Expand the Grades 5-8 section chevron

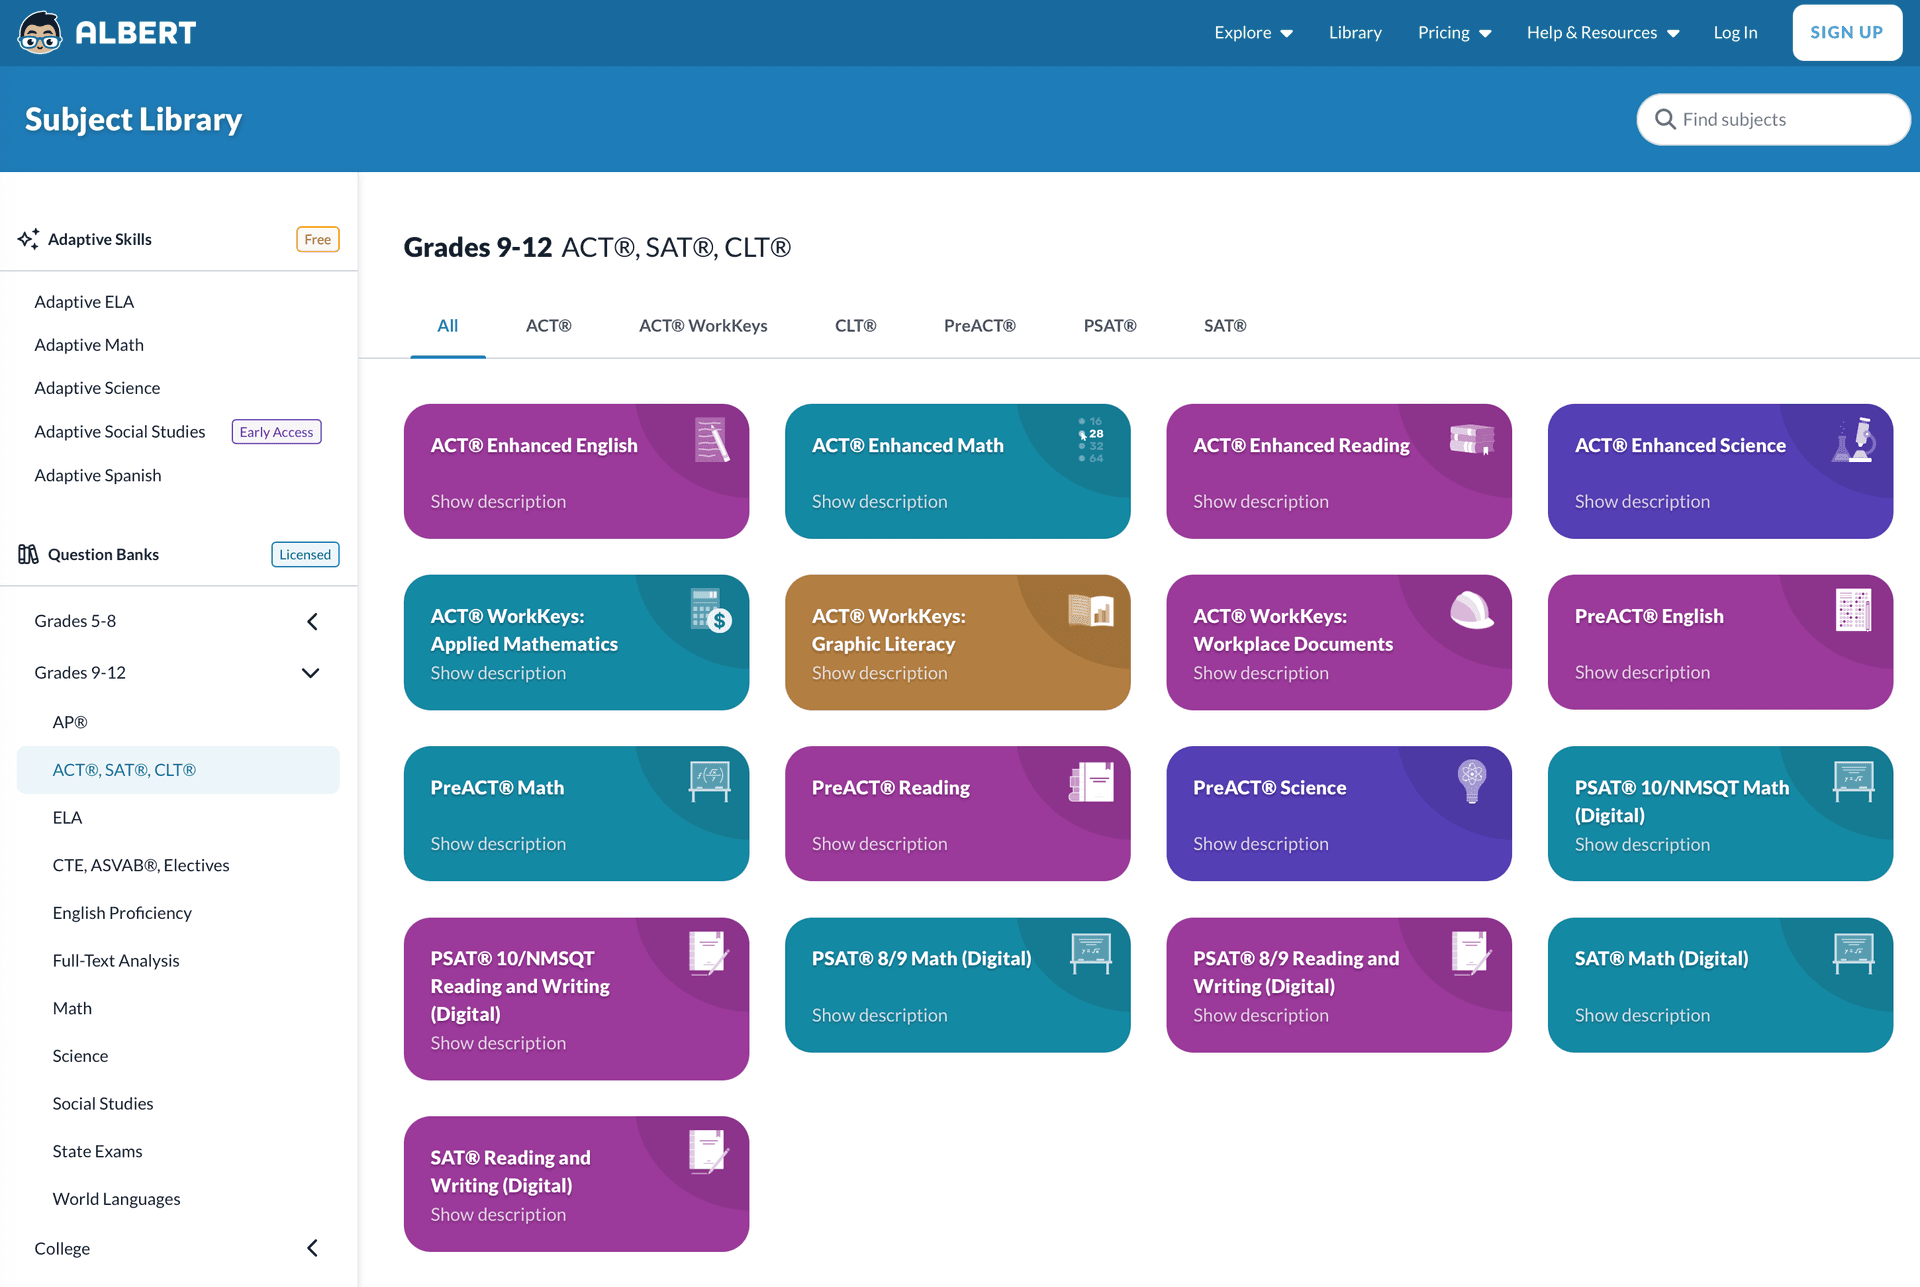click(312, 621)
